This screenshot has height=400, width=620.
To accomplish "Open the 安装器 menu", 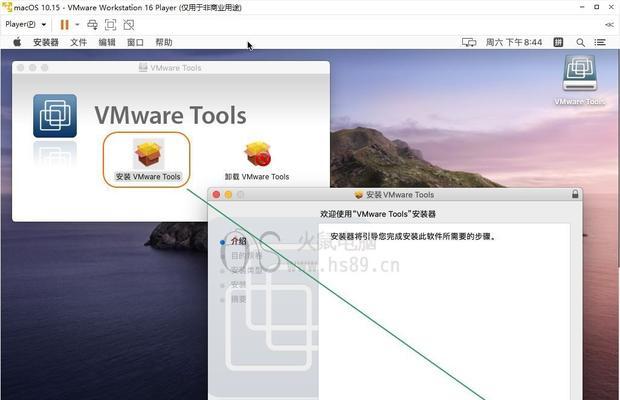I will 46,42.
